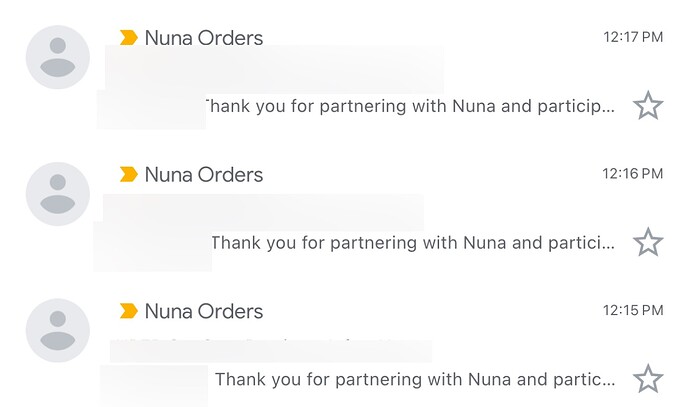690x407 pixels.
Task: Open preview text ending in "partic..."
Action: coord(415,379)
